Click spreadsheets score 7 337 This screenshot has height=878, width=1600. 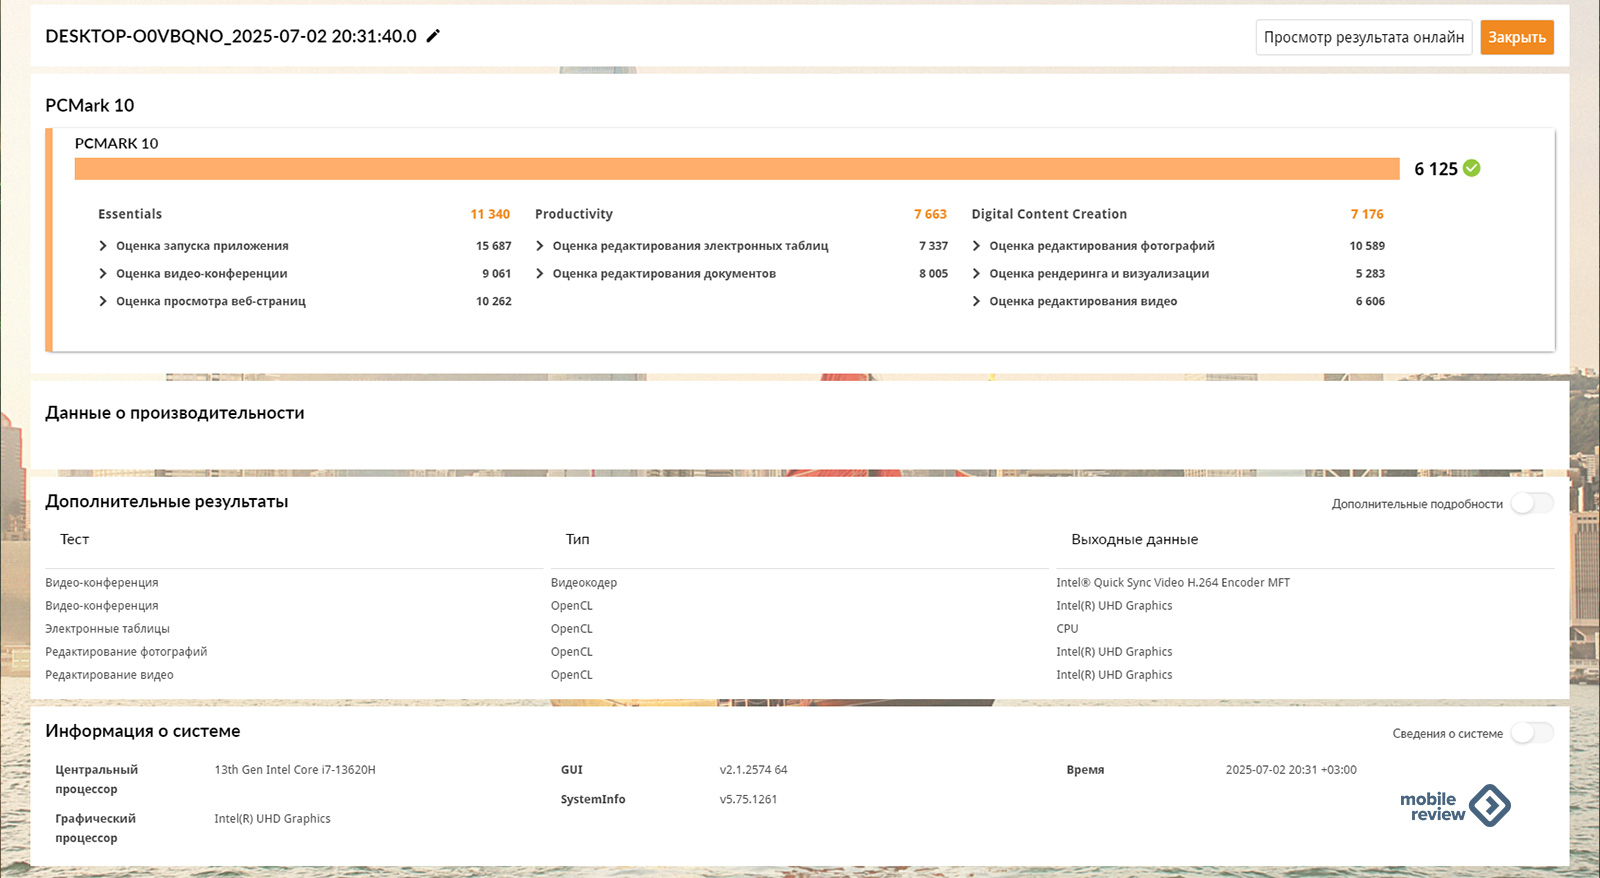coord(933,246)
